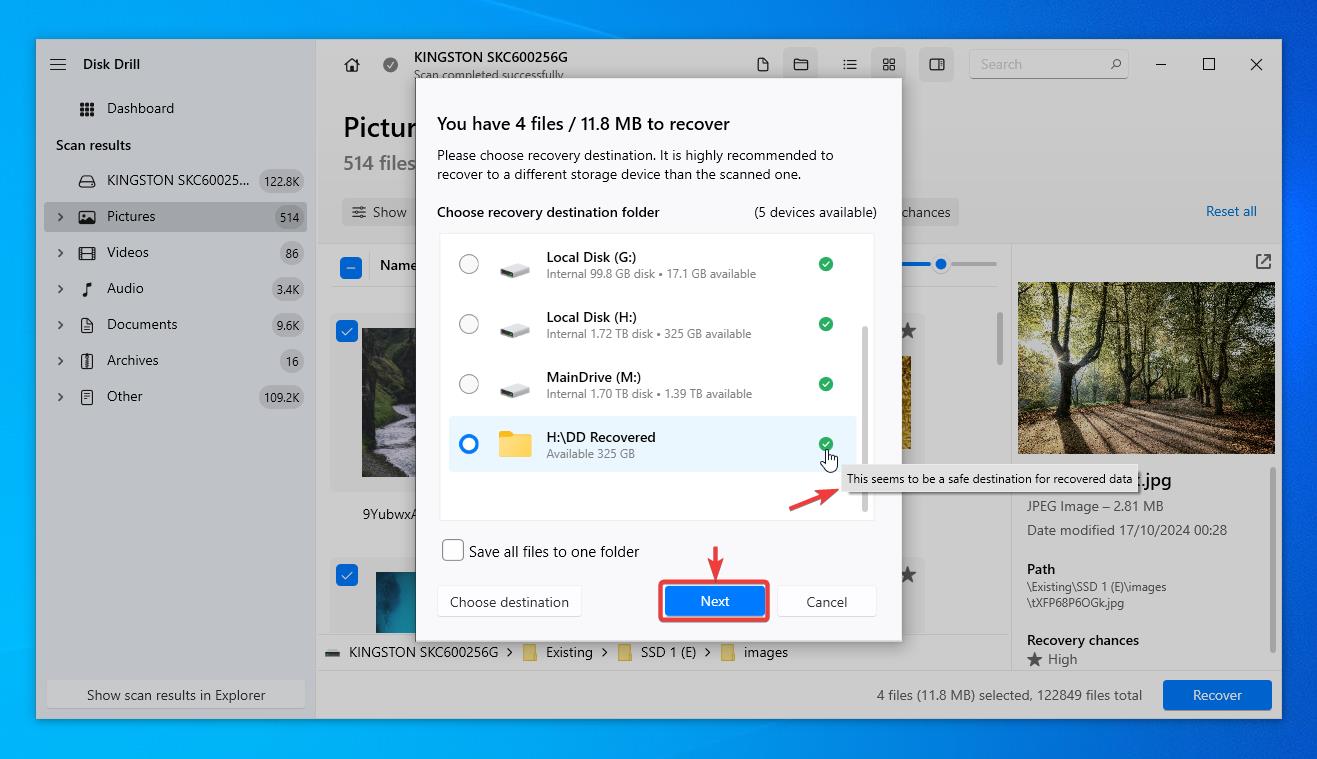Click the Pictures category icon
The image size is (1317, 759).
[x=87, y=217]
